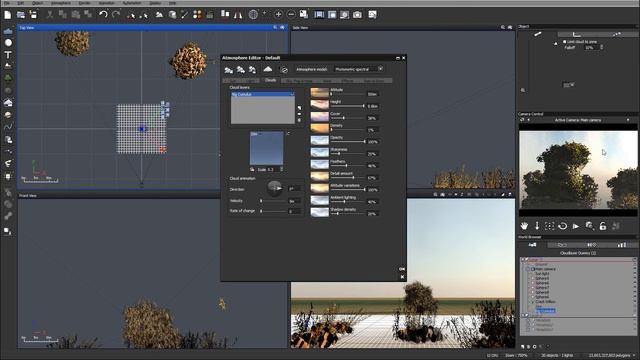Click the remove cloud layer icon beside list
The width and height of the screenshot is (640, 360).
pyautogui.click(x=299, y=120)
